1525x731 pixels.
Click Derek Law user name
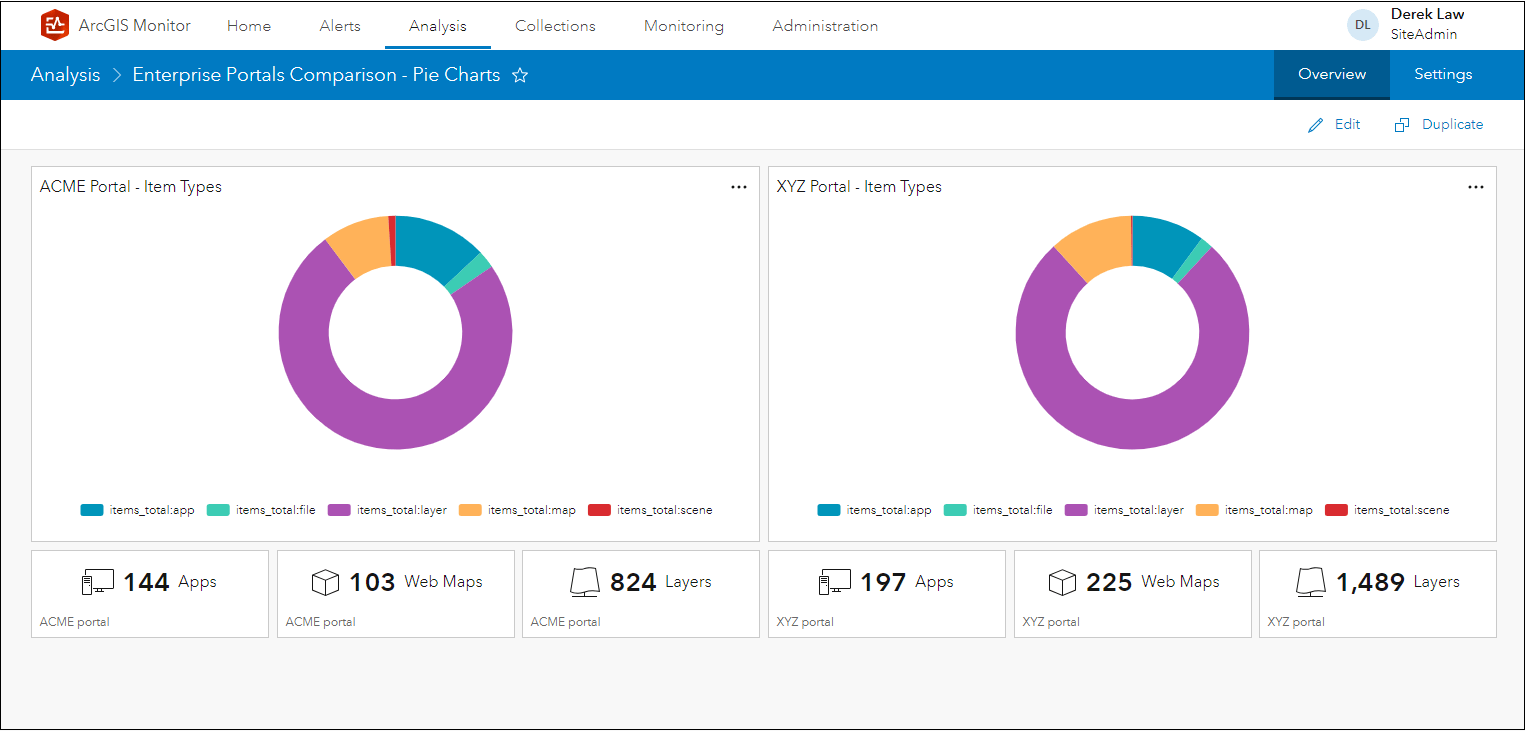(1428, 15)
